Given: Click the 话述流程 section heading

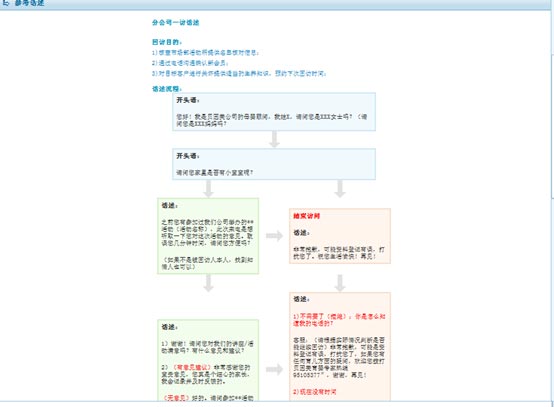Looking at the screenshot, I should click(x=167, y=89).
